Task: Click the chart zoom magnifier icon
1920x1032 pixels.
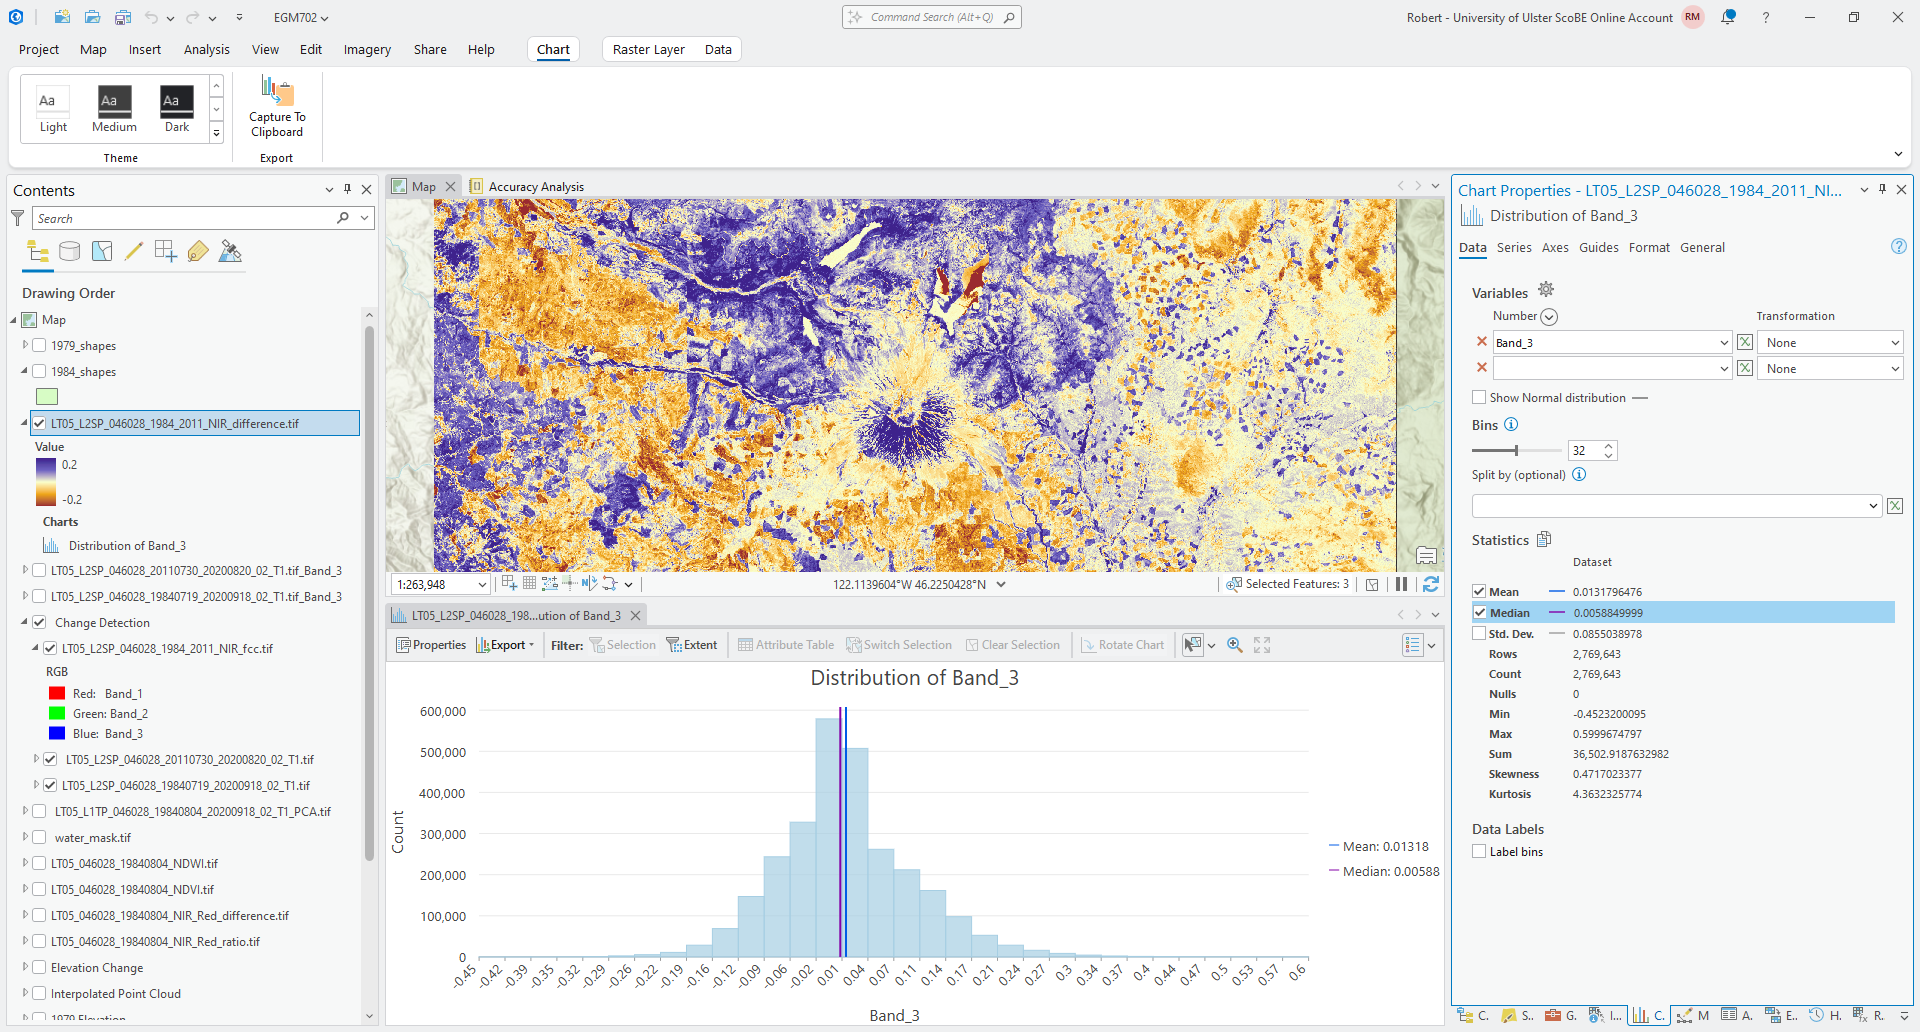Action: 1235,645
